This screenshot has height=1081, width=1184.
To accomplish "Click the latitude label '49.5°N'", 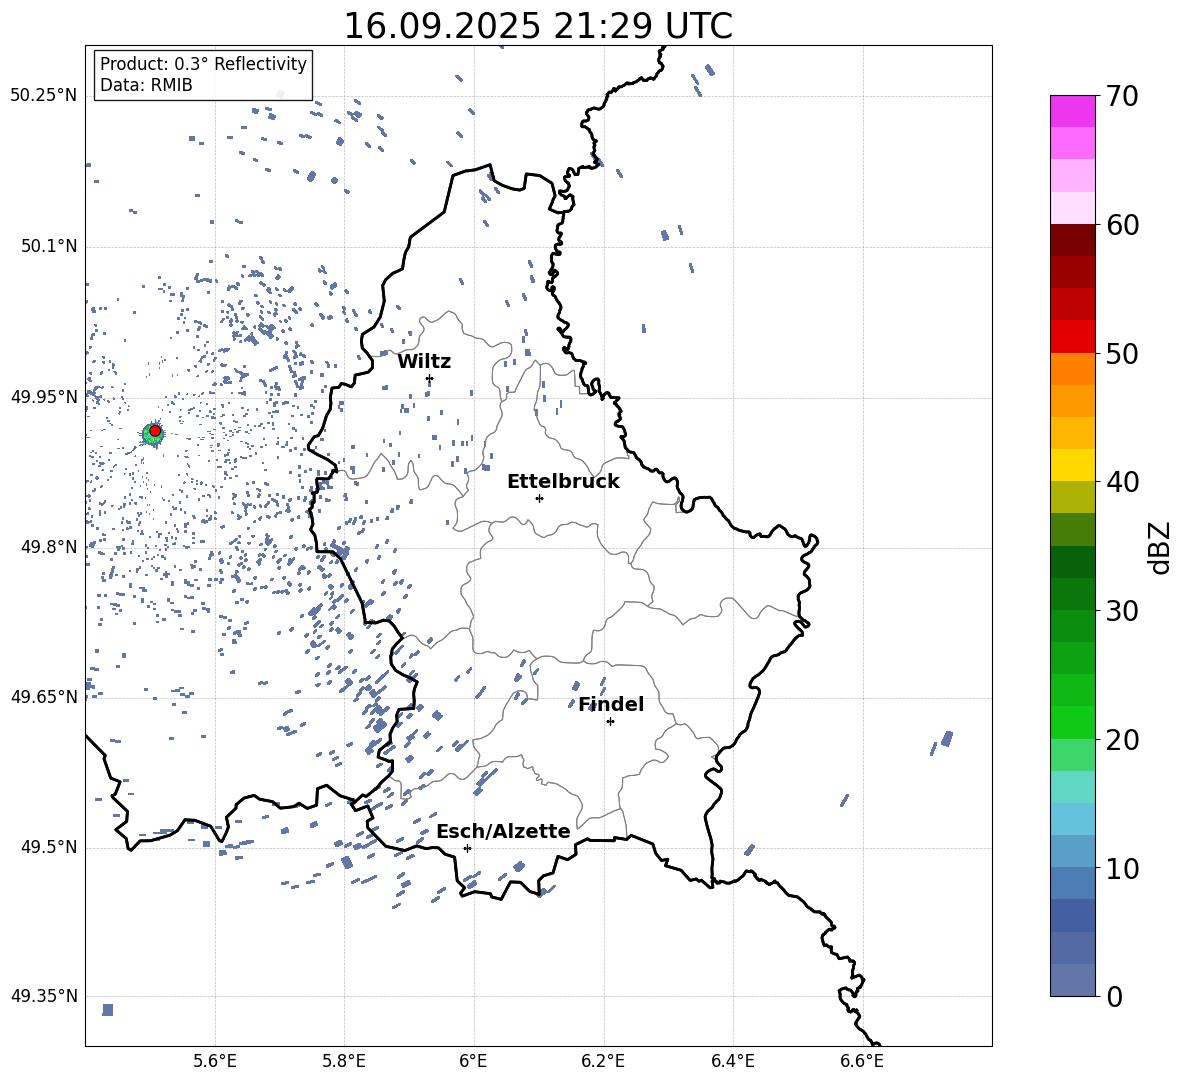I will coord(49,847).
